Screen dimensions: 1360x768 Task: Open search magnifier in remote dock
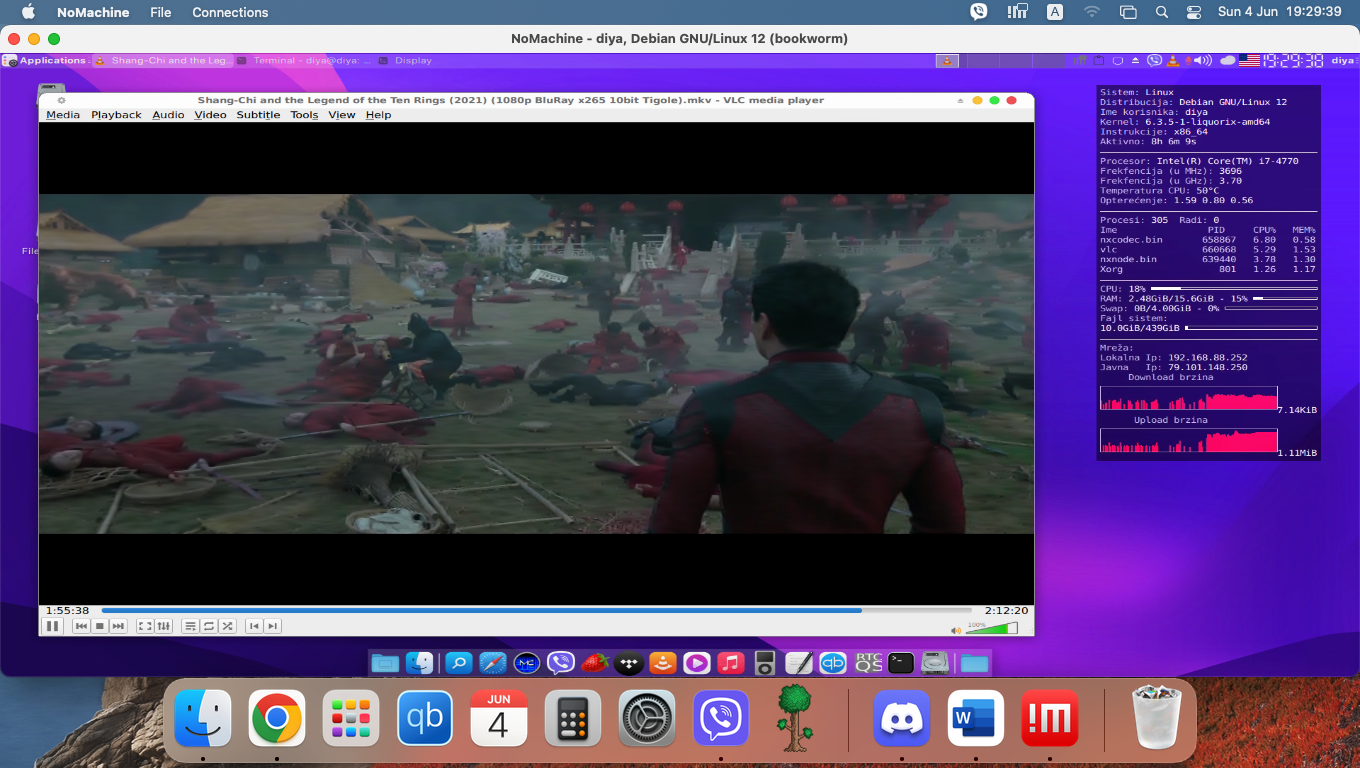point(458,662)
